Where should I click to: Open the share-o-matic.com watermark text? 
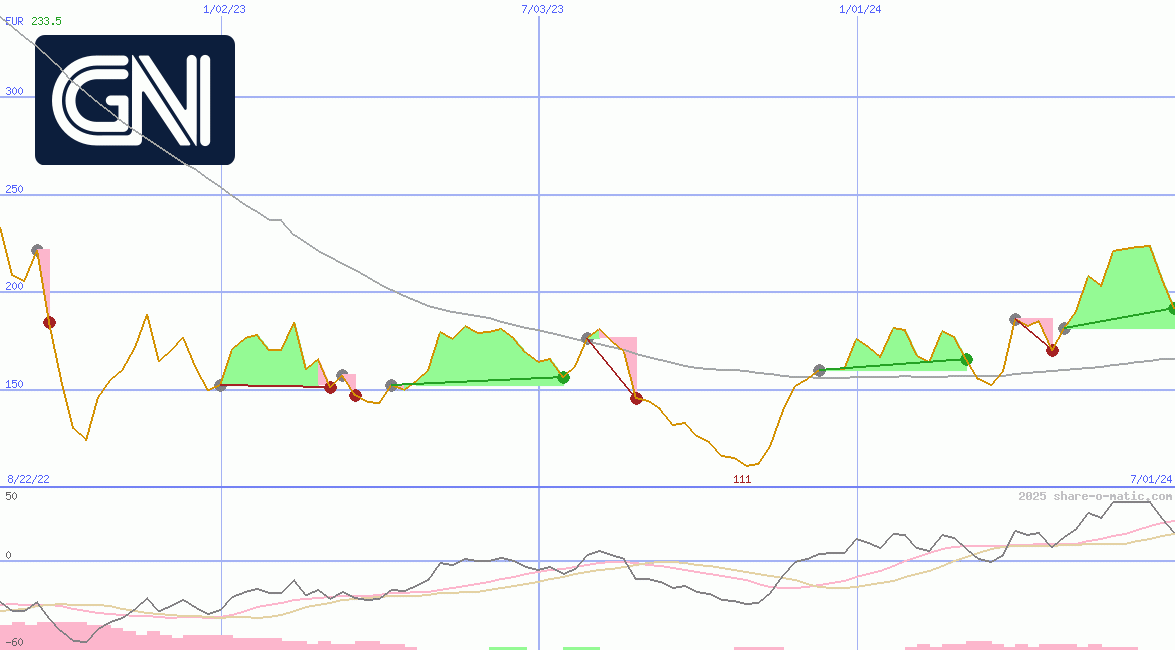(x=1095, y=496)
